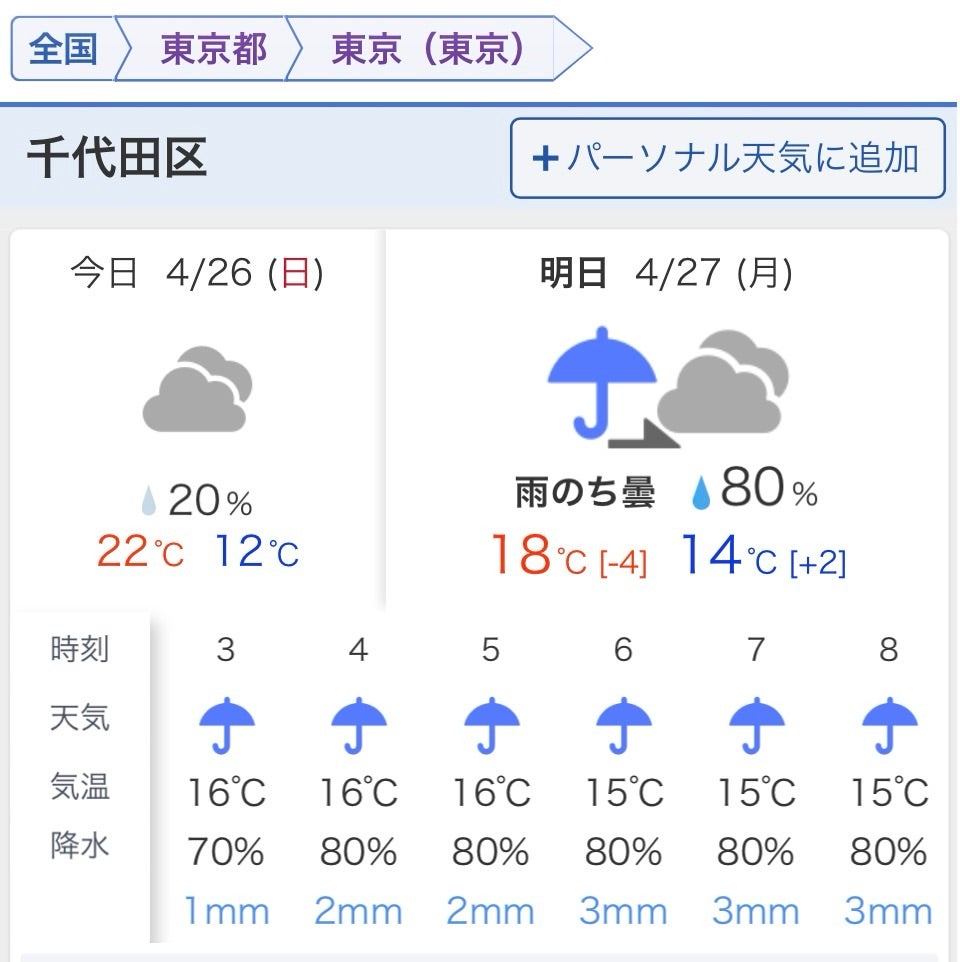The image size is (960, 962).
Task: Click tomorrow's 80% raindrop icon
Action: (701, 493)
